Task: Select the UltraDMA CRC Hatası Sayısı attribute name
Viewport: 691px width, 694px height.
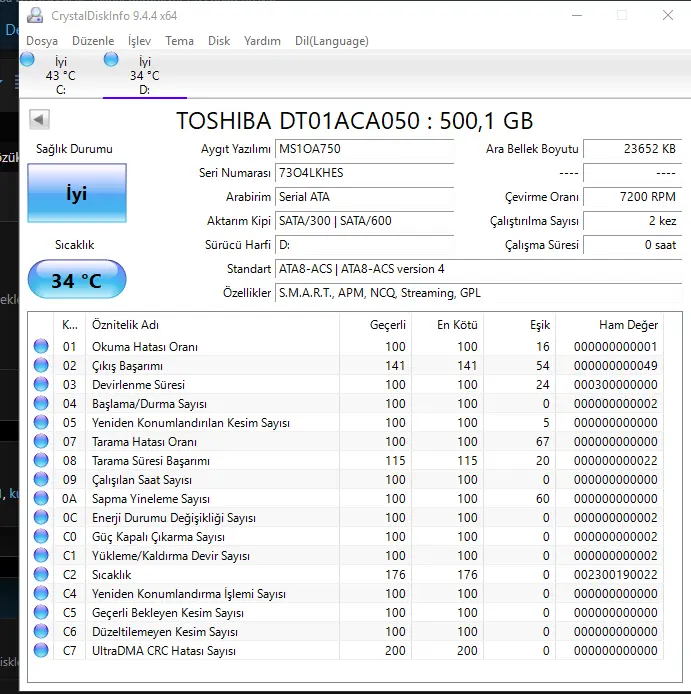Action: (x=164, y=651)
